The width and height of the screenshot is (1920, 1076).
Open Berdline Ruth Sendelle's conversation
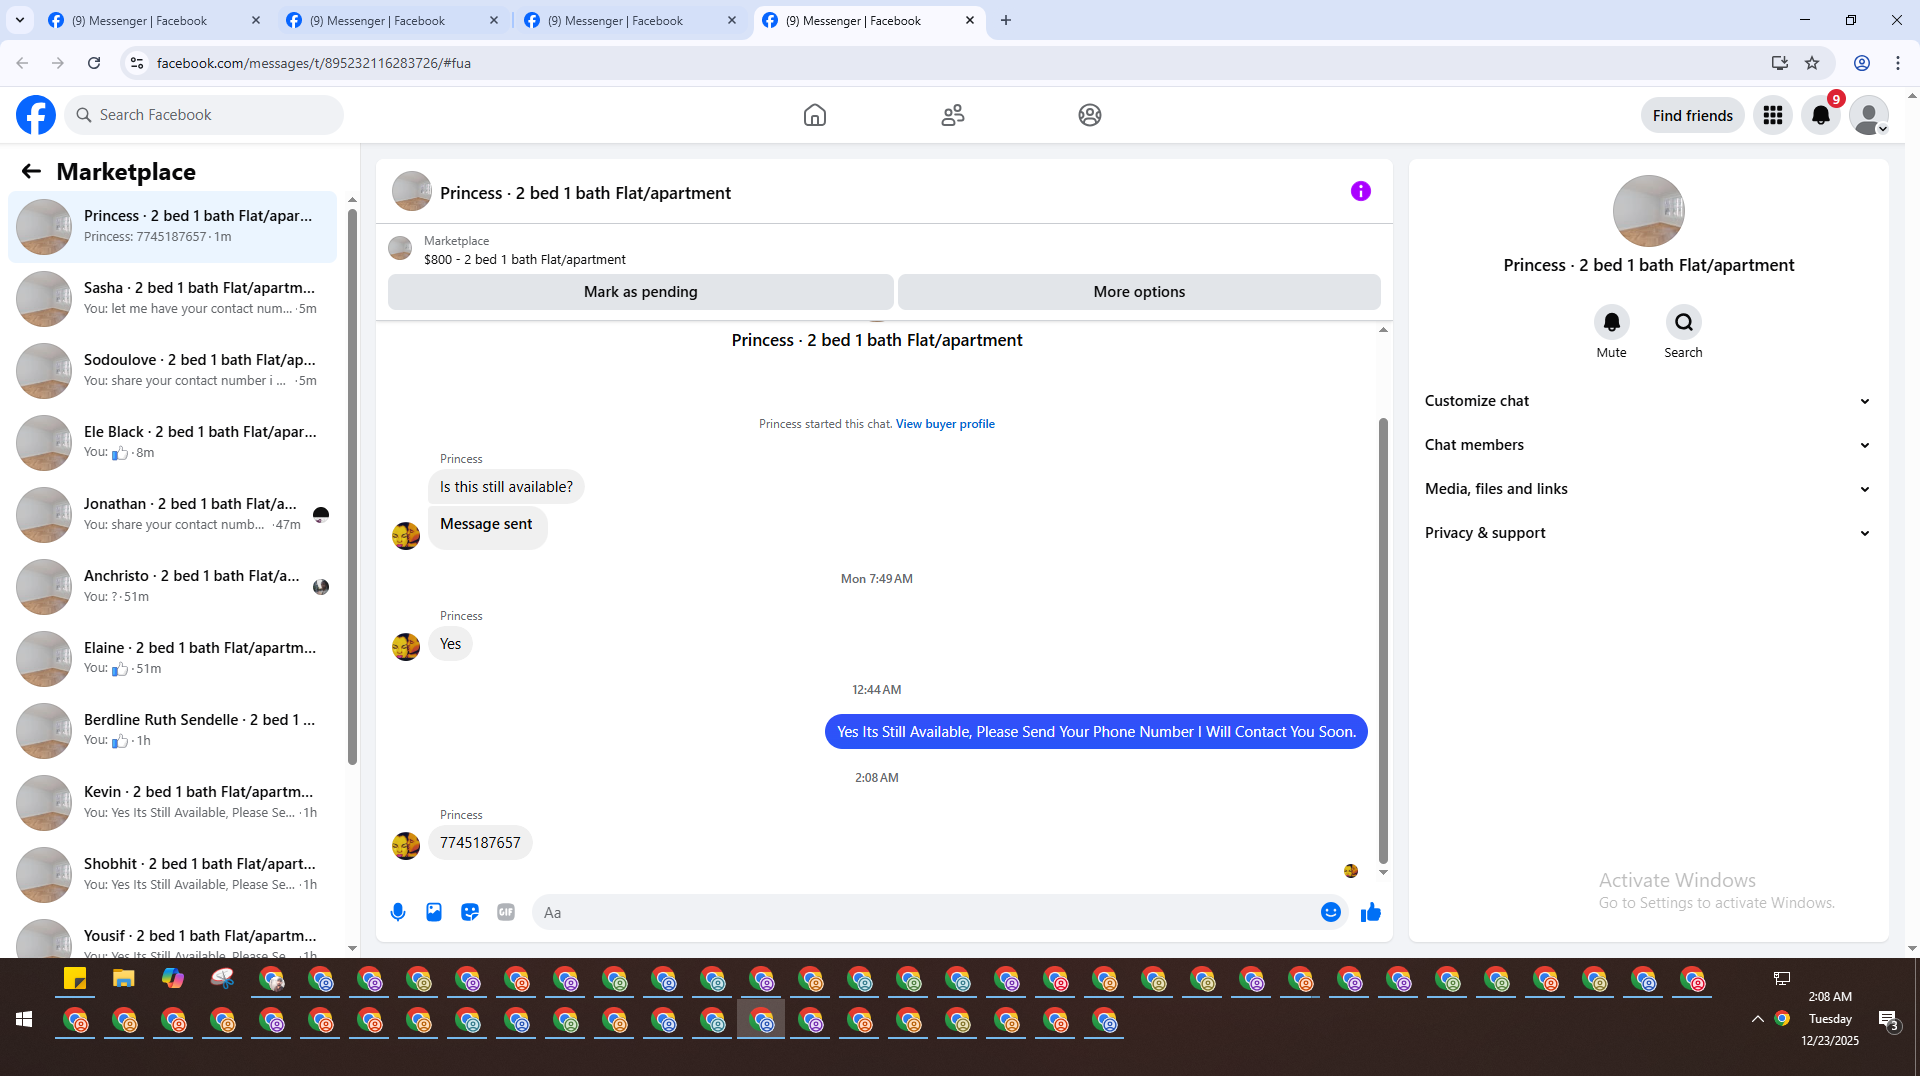[172, 730]
